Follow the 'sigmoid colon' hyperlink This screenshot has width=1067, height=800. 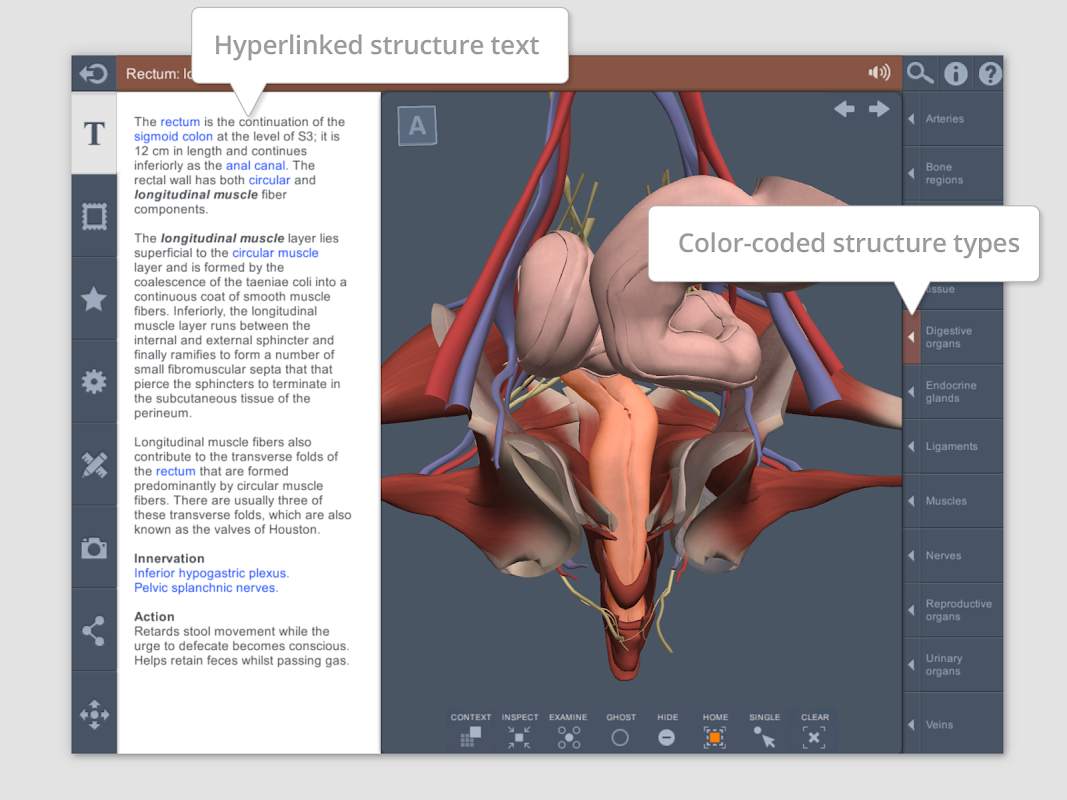pos(173,137)
